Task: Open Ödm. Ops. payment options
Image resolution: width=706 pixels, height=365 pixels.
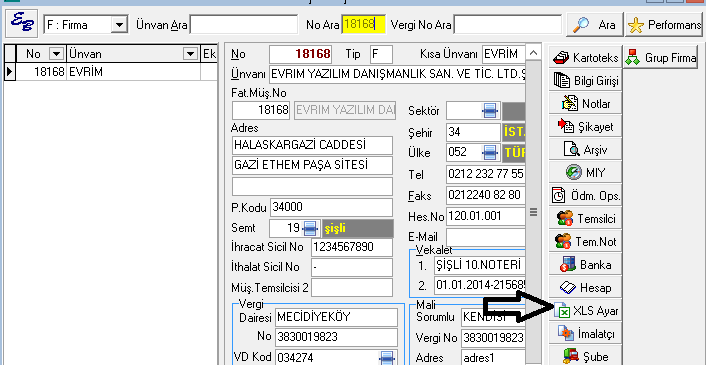Action: pyautogui.click(x=585, y=195)
